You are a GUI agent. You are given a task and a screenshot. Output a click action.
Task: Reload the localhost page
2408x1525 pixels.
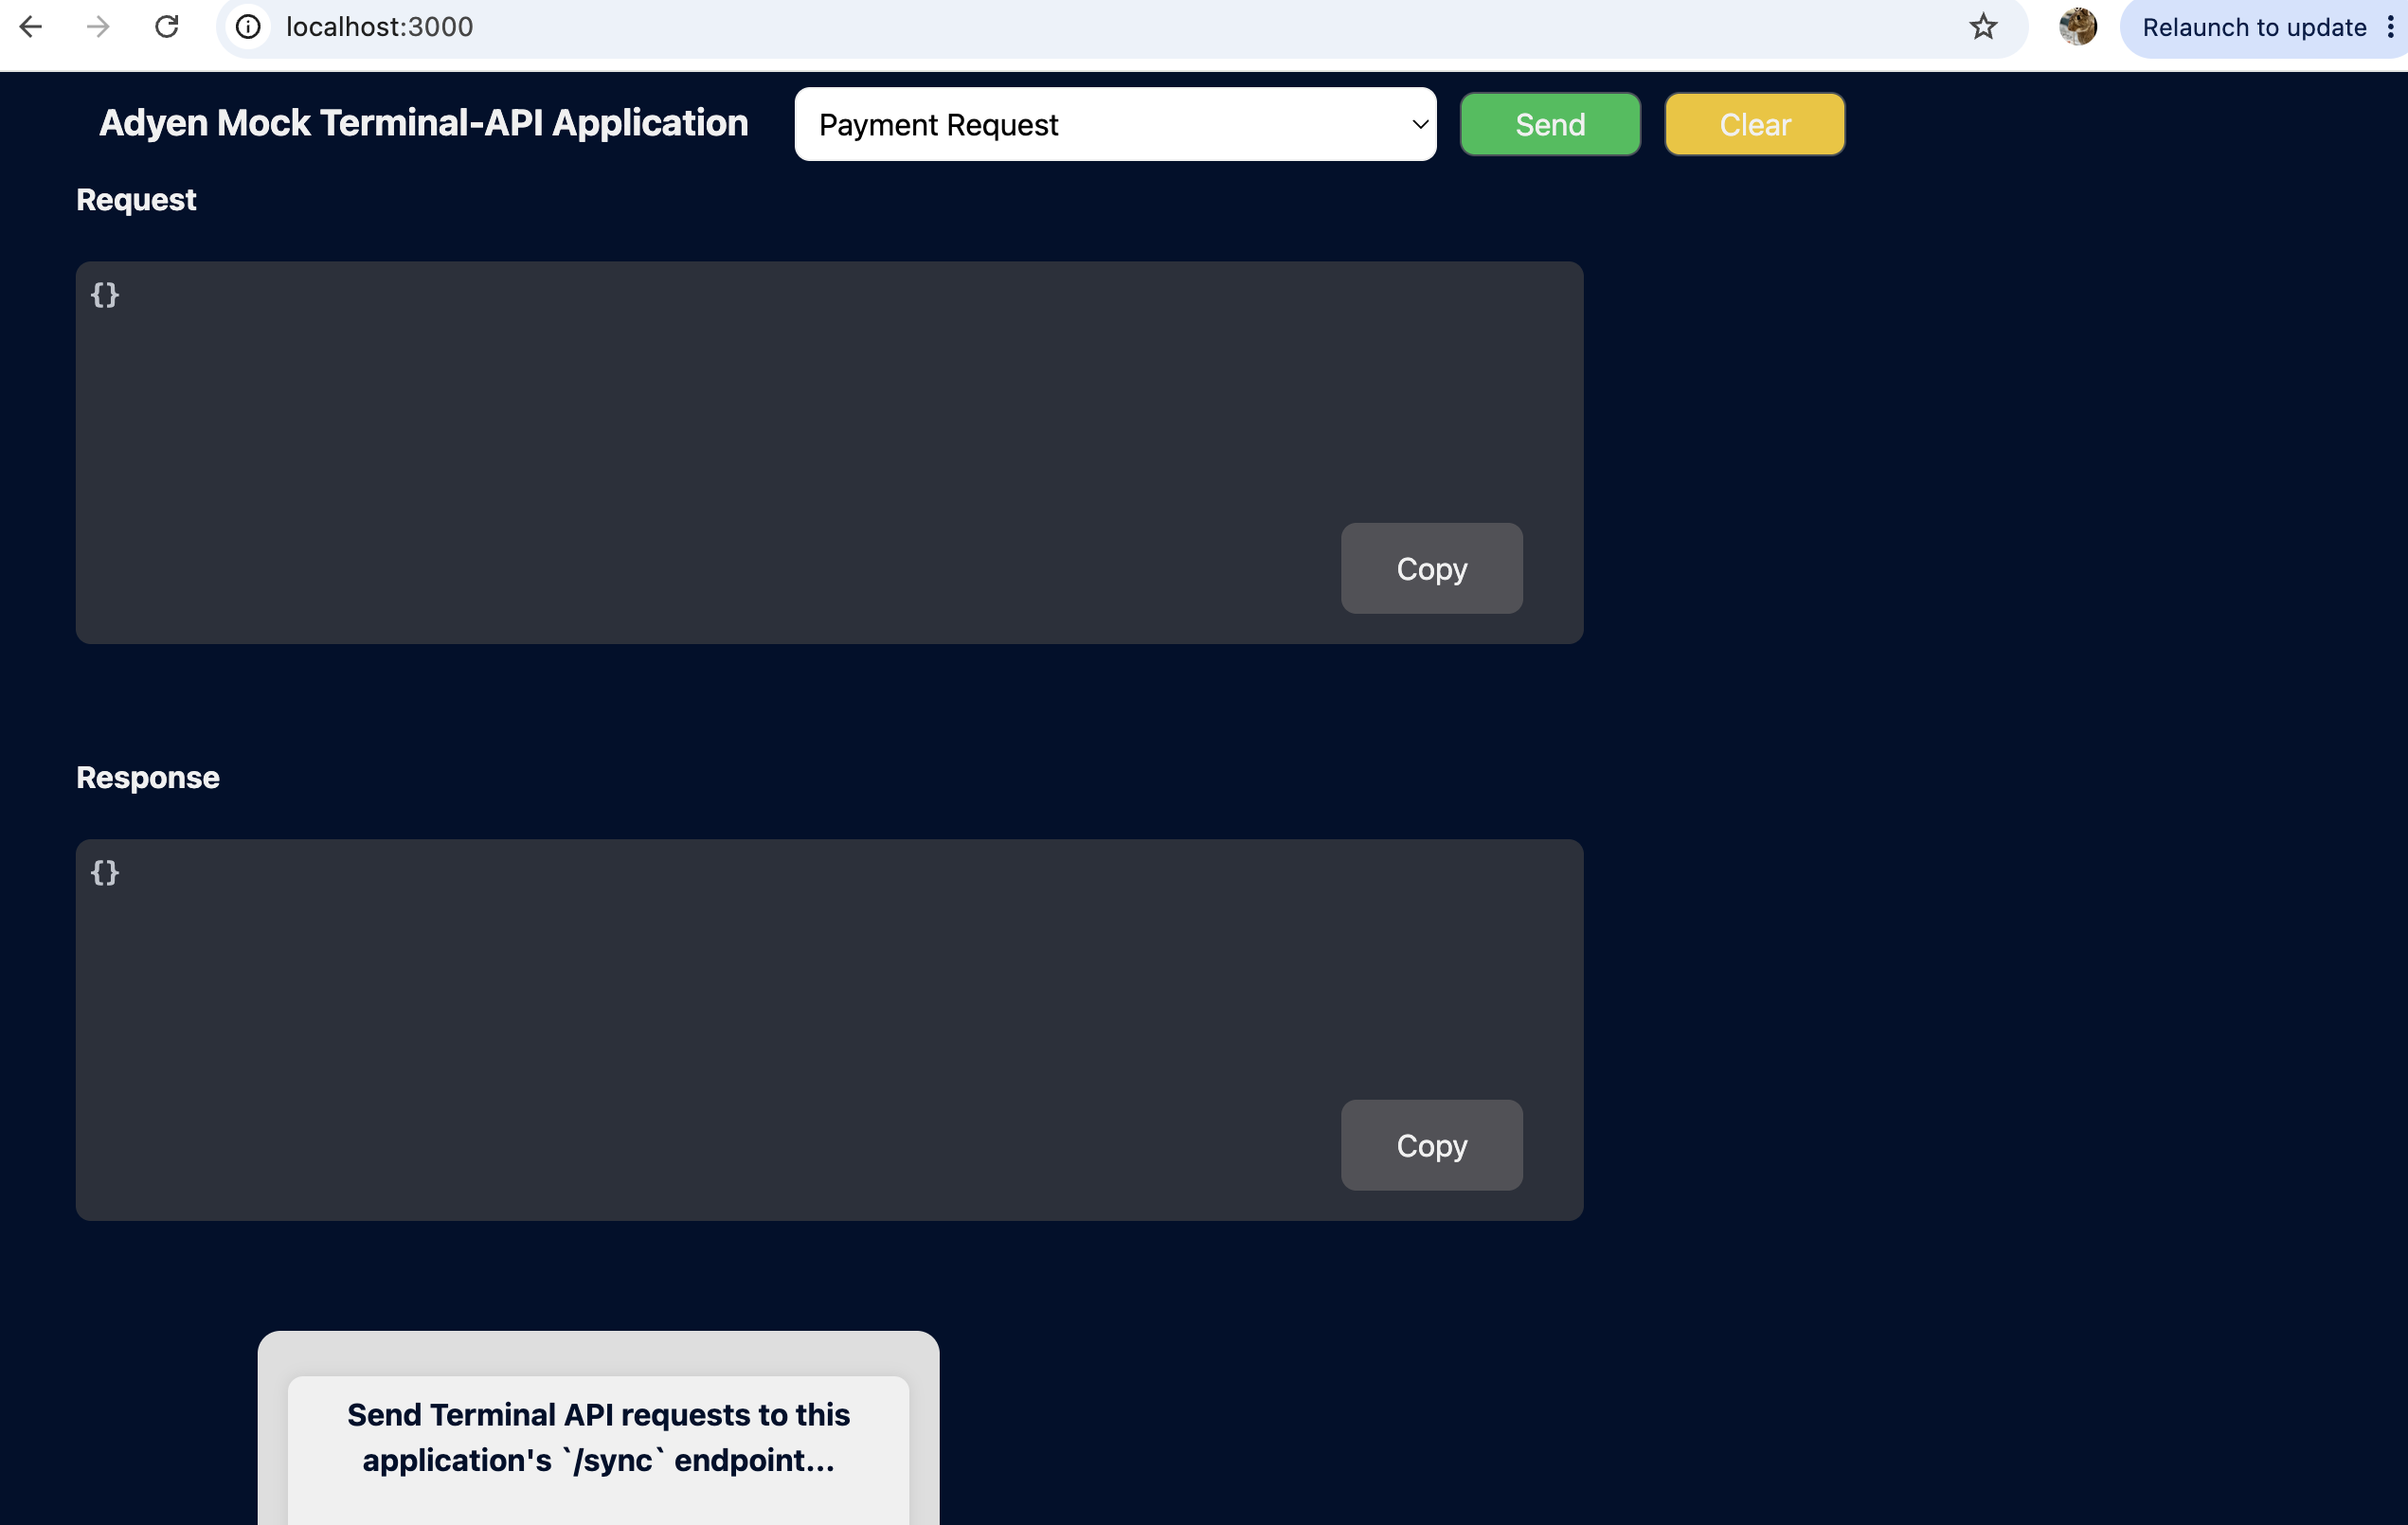[x=166, y=27]
